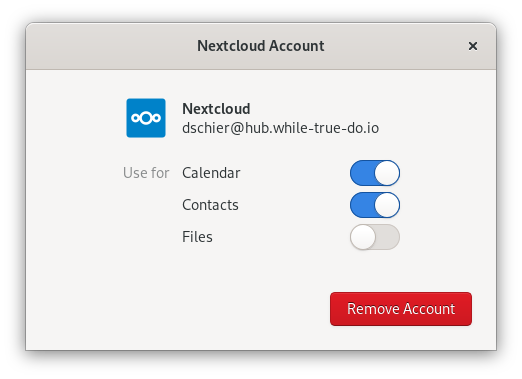Screen dimensions: 522x379
Task: Click the blue Nextcloud logo icon
Action: pos(146,118)
